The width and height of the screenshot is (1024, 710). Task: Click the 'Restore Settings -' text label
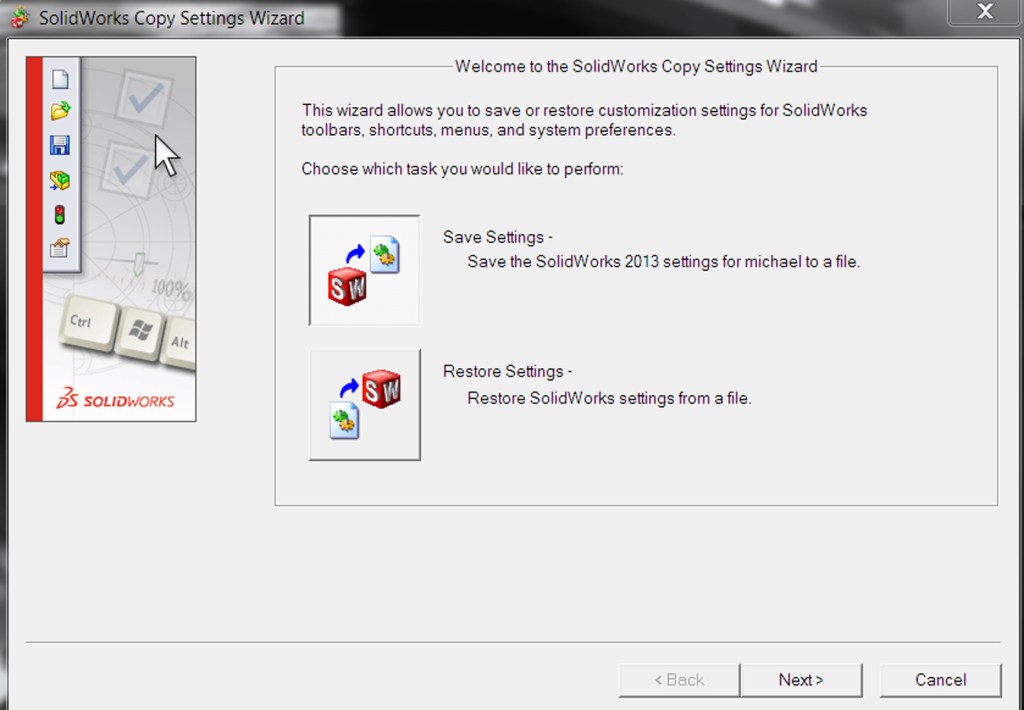tap(507, 371)
